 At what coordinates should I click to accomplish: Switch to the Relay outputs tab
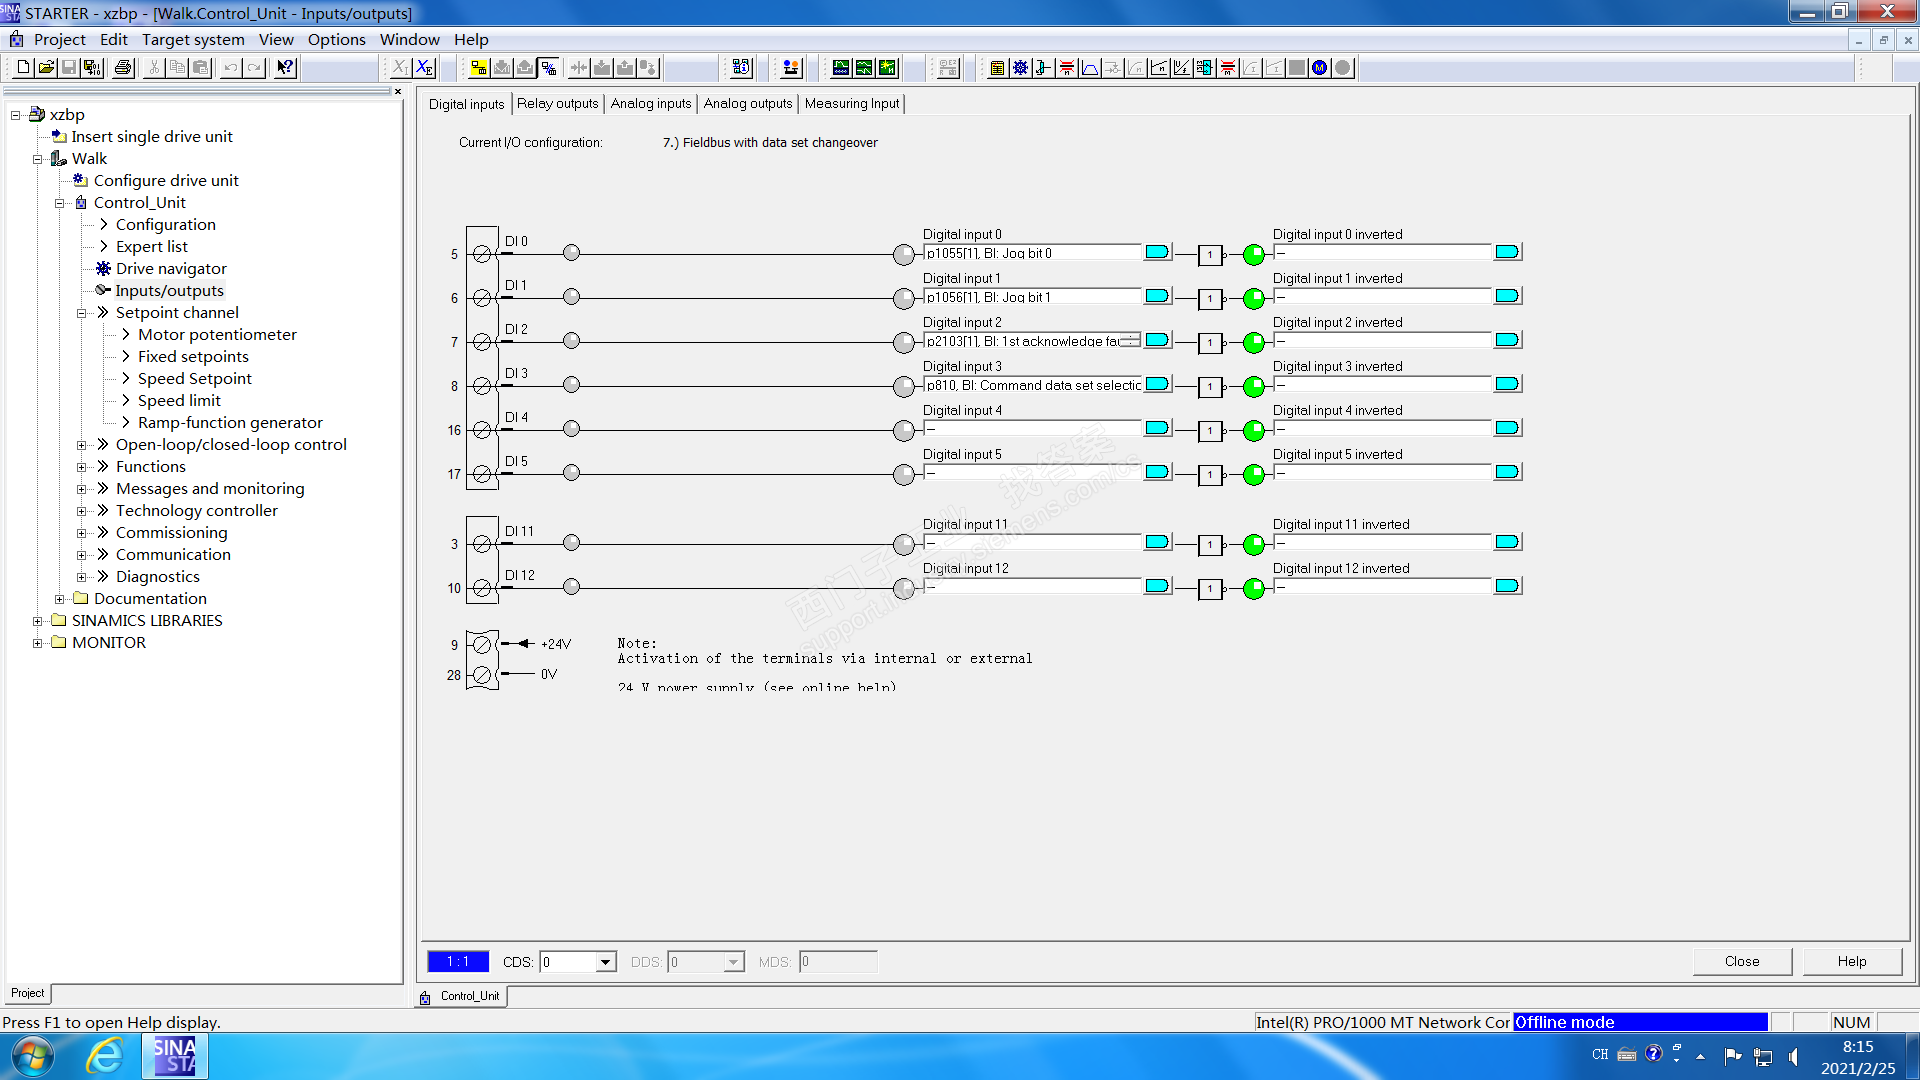pyautogui.click(x=557, y=104)
